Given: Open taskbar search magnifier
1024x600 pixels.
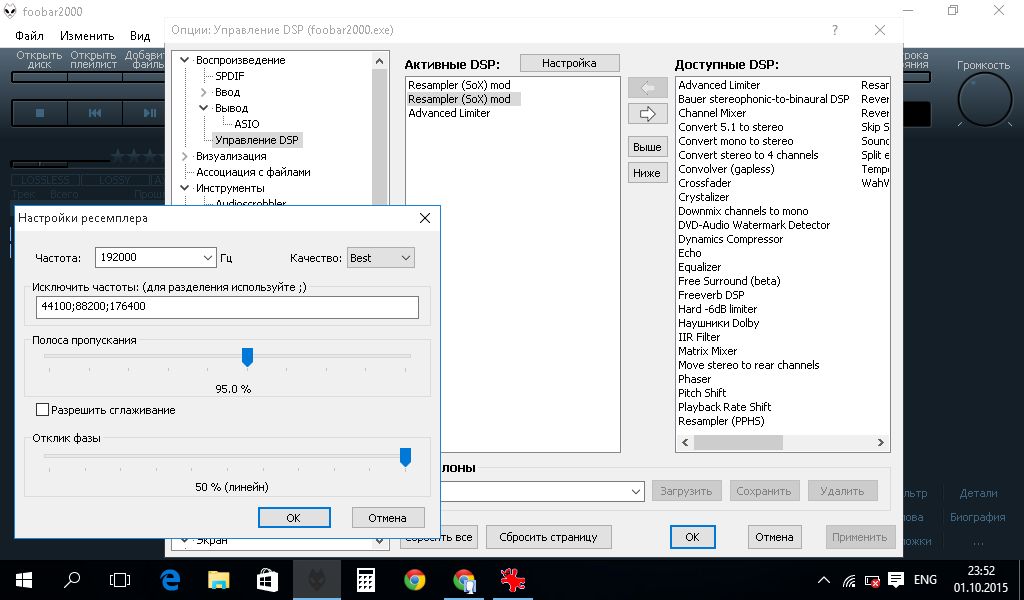Looking at the screenshot, I should coord(72,580).
